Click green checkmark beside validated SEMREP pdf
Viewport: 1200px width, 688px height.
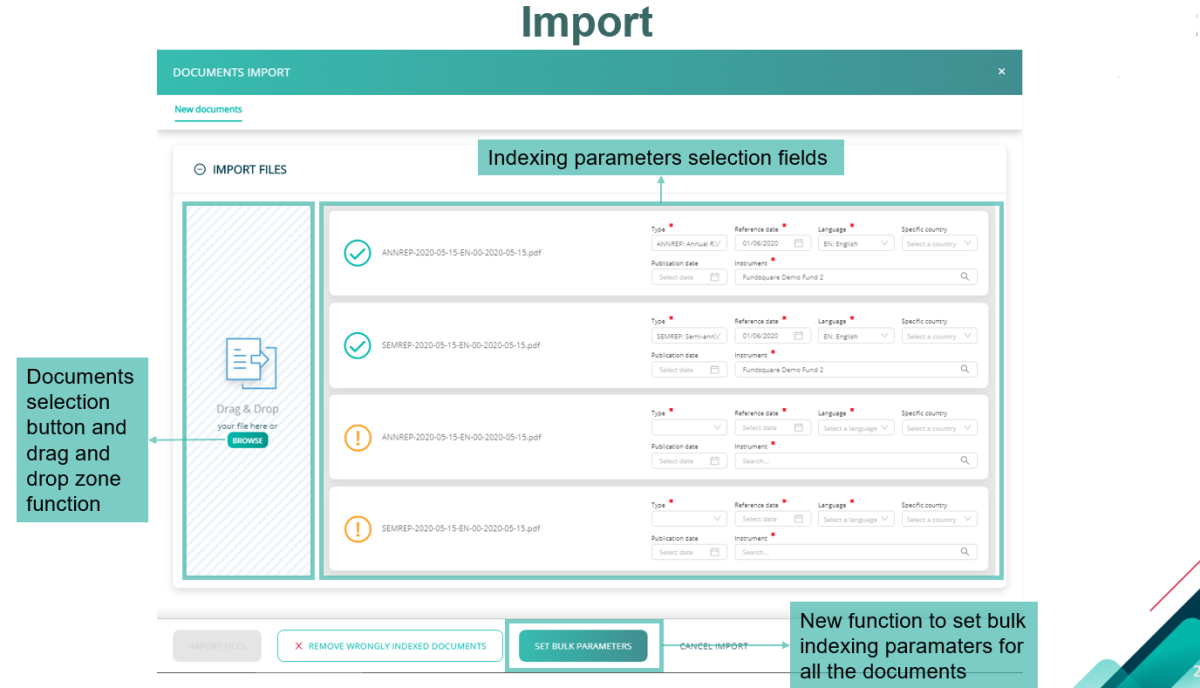(357, 345)
